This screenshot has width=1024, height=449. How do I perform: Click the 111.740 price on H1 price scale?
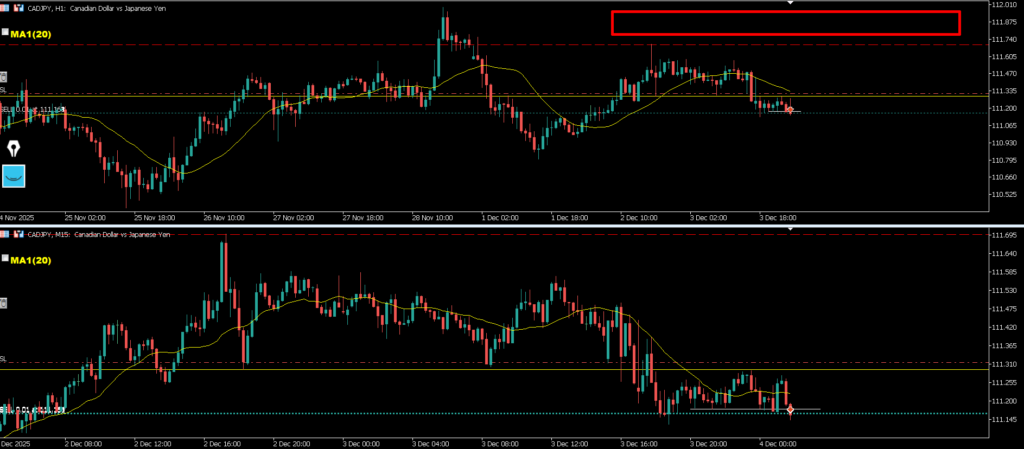[1003, 39]
